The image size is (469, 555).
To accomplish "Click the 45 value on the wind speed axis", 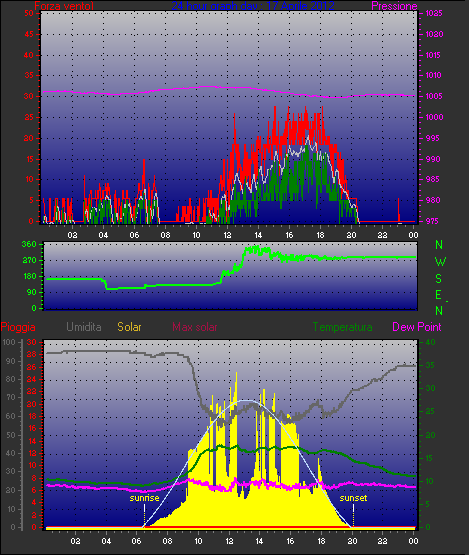I will (x=29, y=34).
